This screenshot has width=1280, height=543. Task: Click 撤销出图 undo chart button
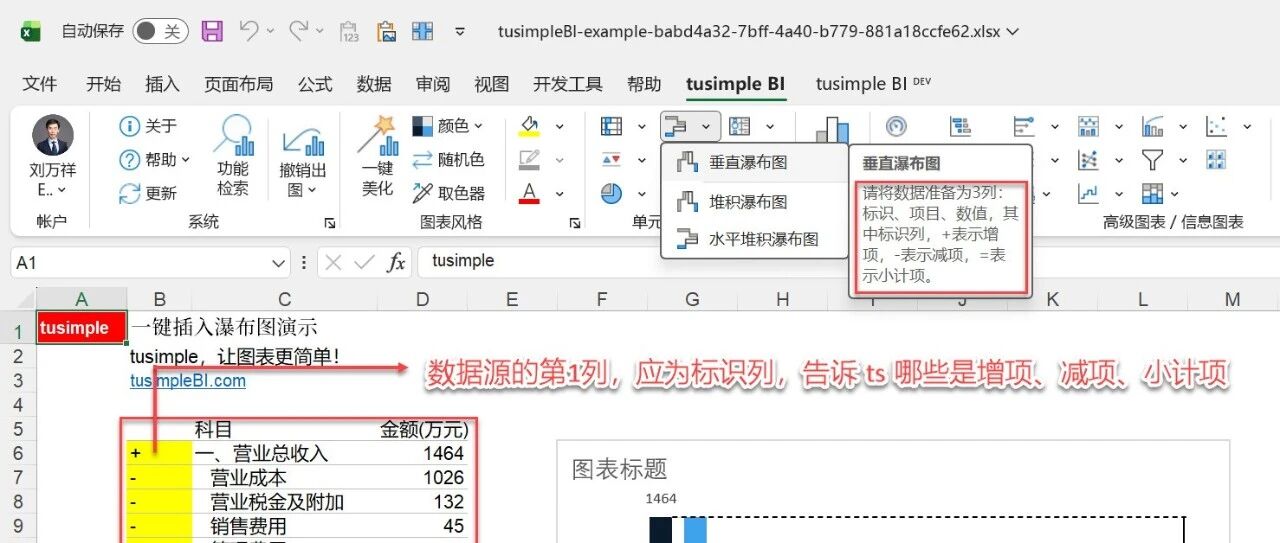[303, 160]
